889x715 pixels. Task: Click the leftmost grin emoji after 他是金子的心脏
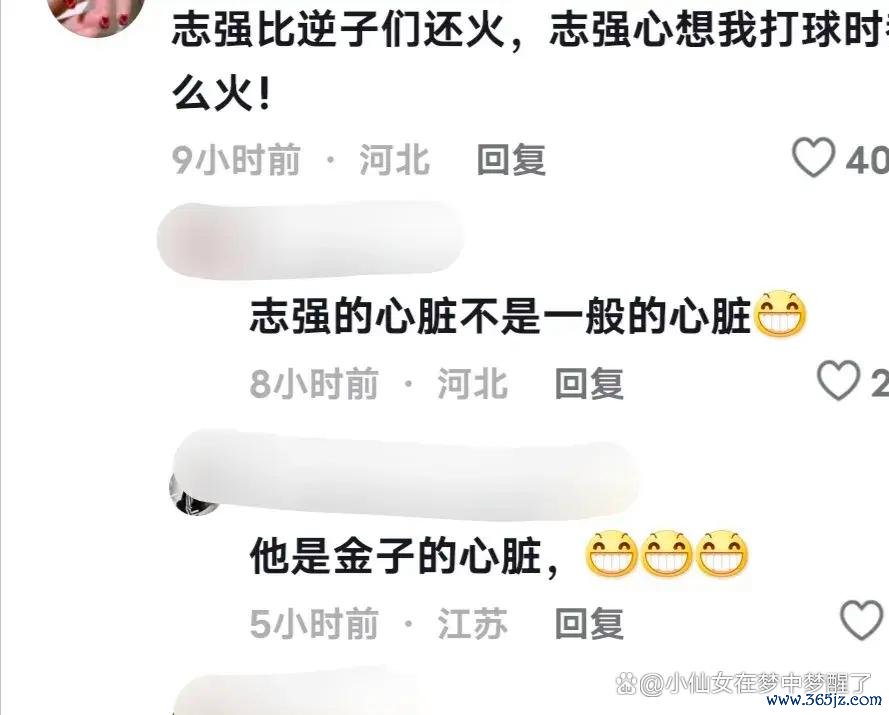coord(612,555)
